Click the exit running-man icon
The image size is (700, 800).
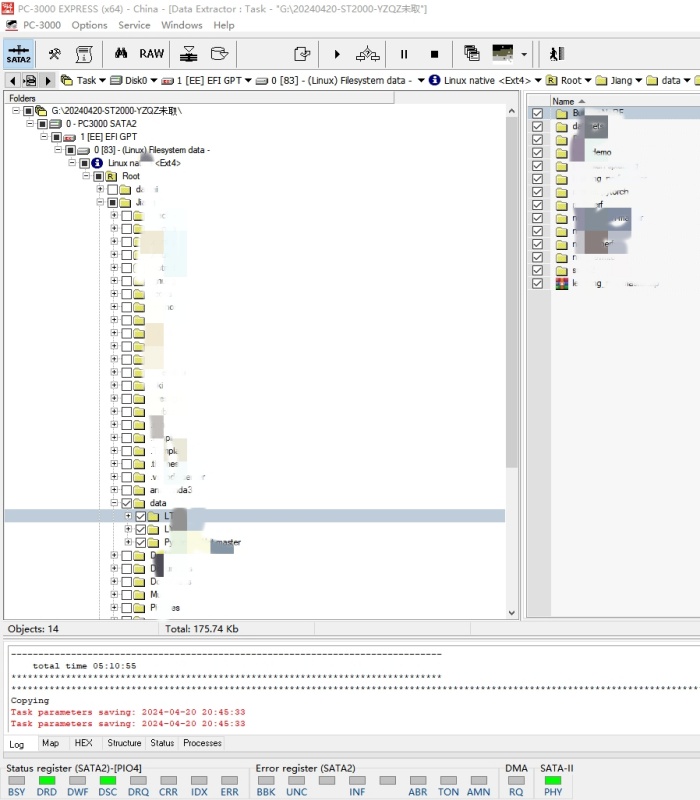click(x=557, y=54)
